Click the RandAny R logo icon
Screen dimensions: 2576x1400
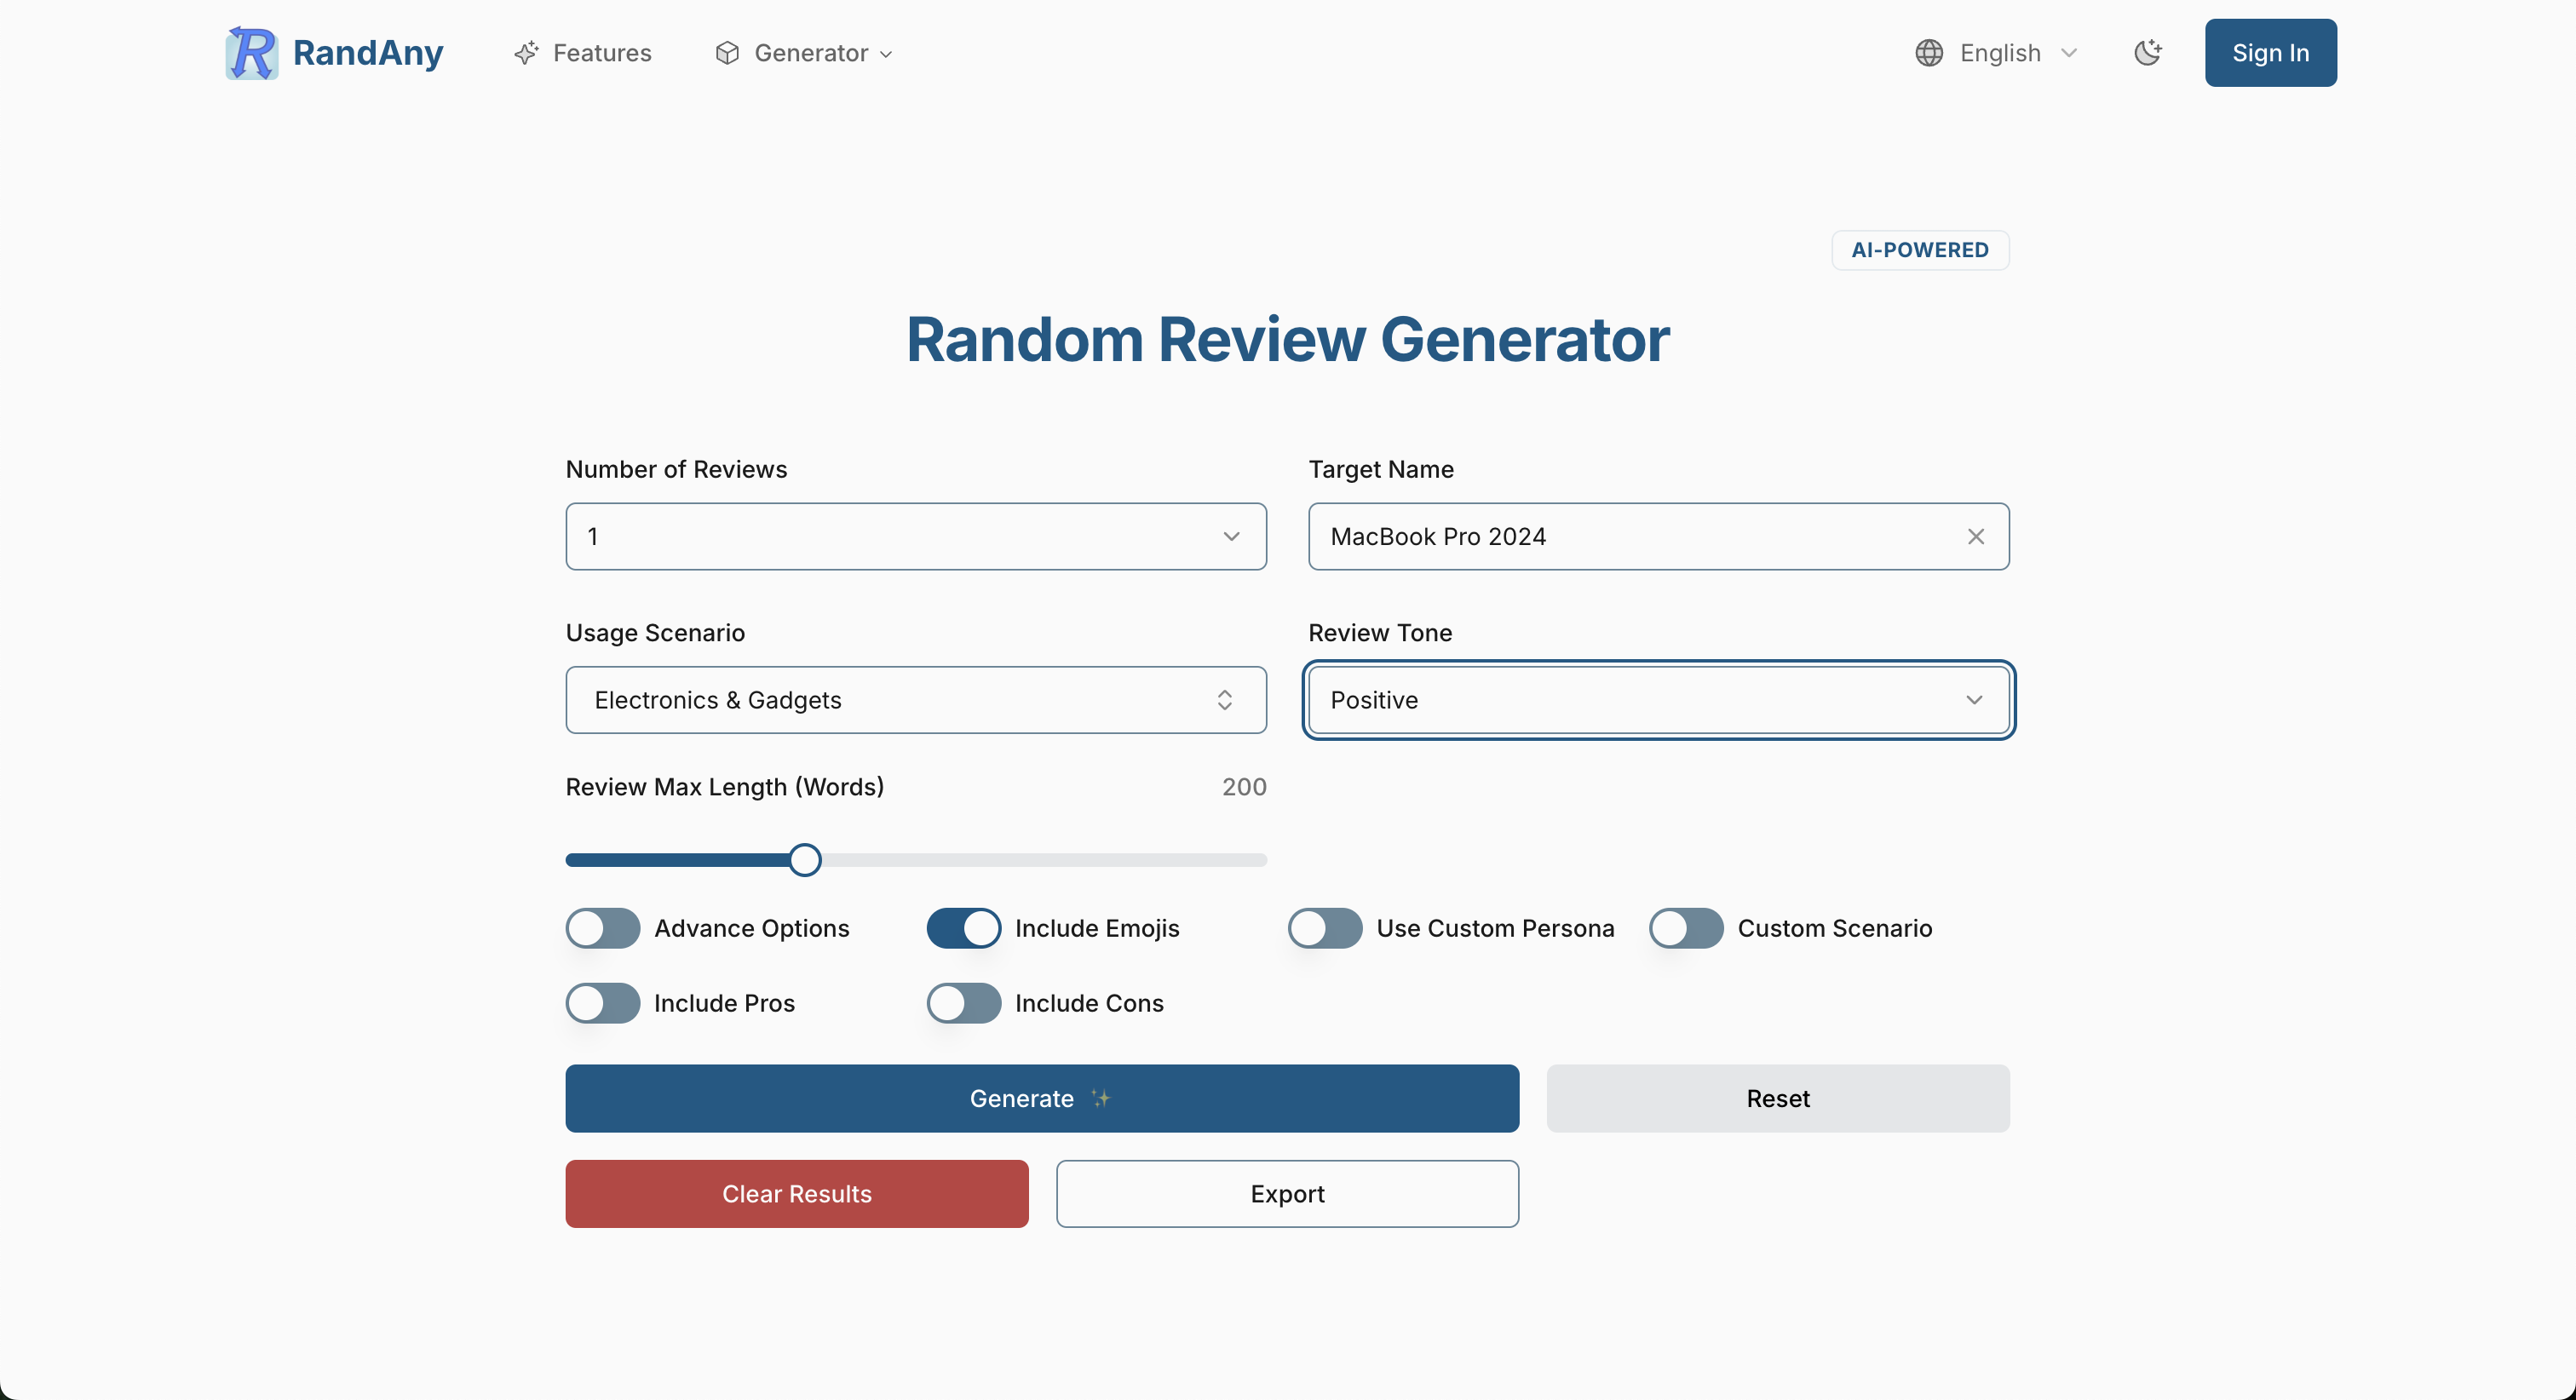point(251,53)
